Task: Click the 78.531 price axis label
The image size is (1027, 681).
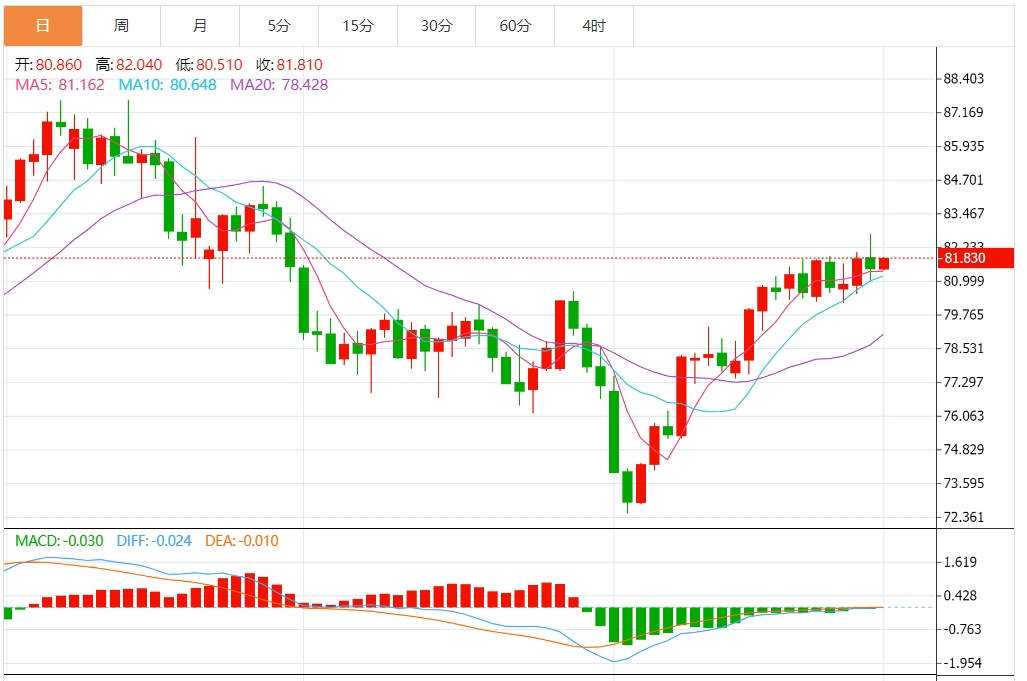Action: pyautogui.click(x=963, y=348)
